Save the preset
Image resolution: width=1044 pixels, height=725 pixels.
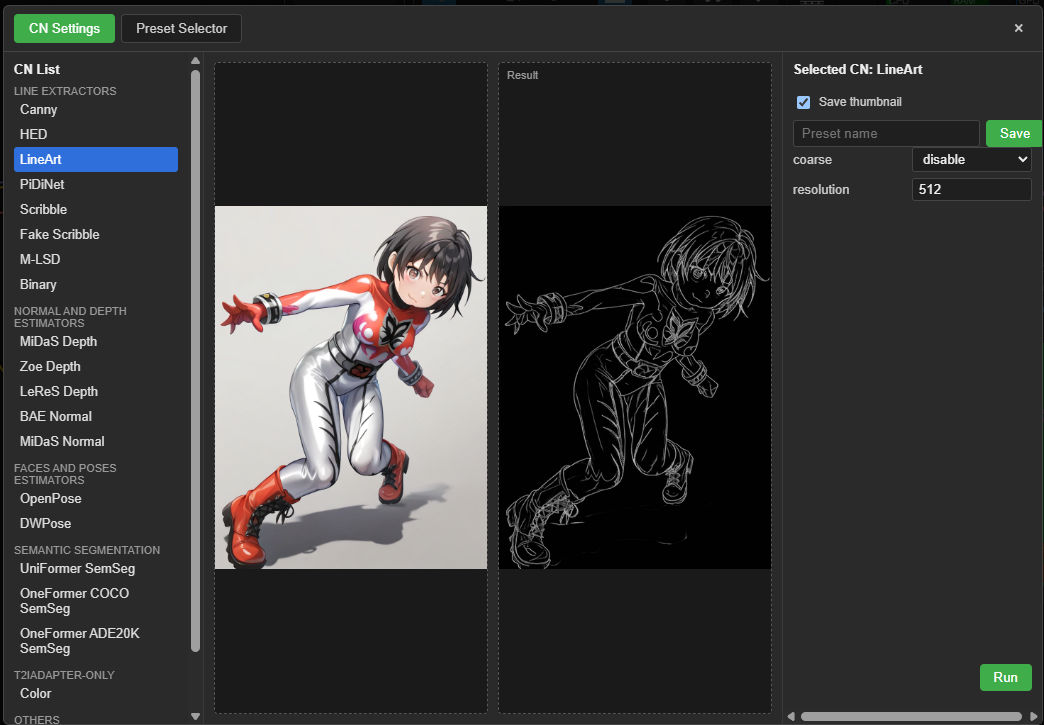1014,134
